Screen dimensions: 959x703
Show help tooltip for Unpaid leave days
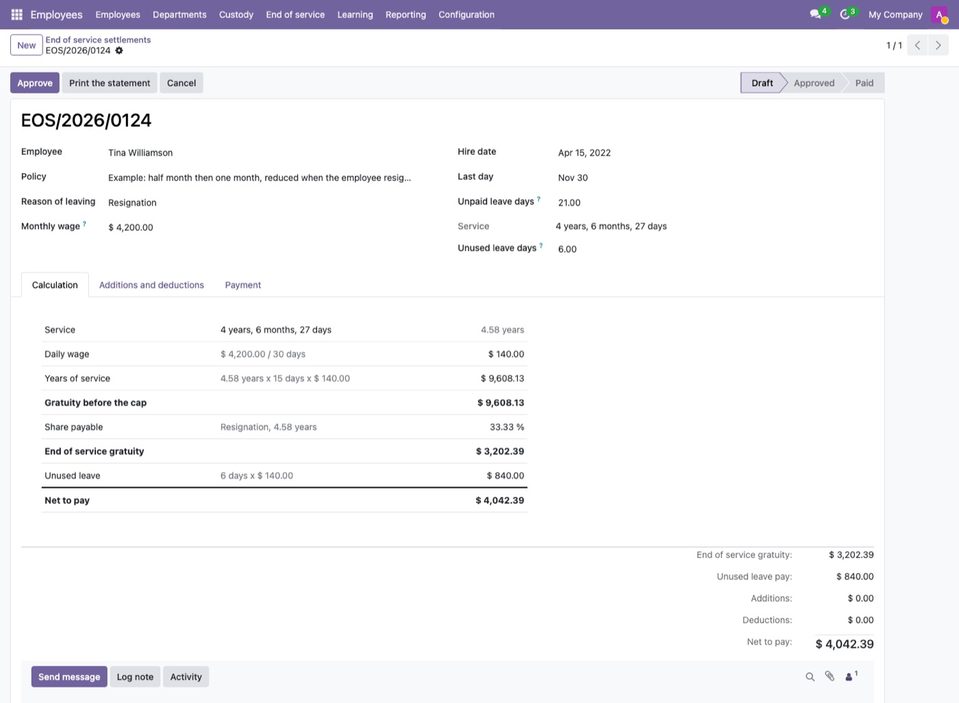(x=539, y=199)
